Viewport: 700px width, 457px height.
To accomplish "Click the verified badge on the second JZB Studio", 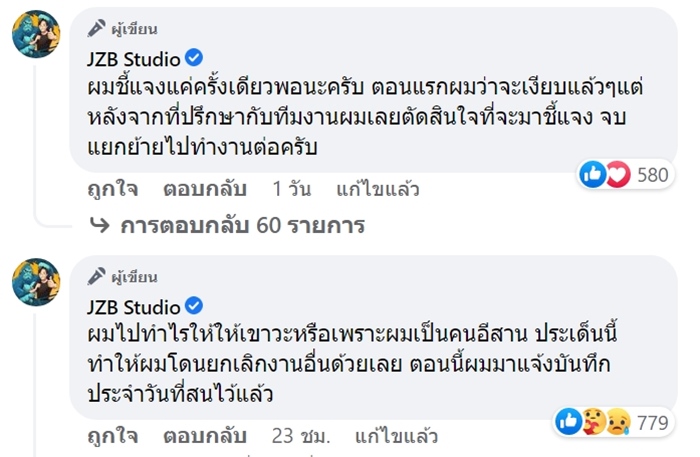I will [196, 306].
